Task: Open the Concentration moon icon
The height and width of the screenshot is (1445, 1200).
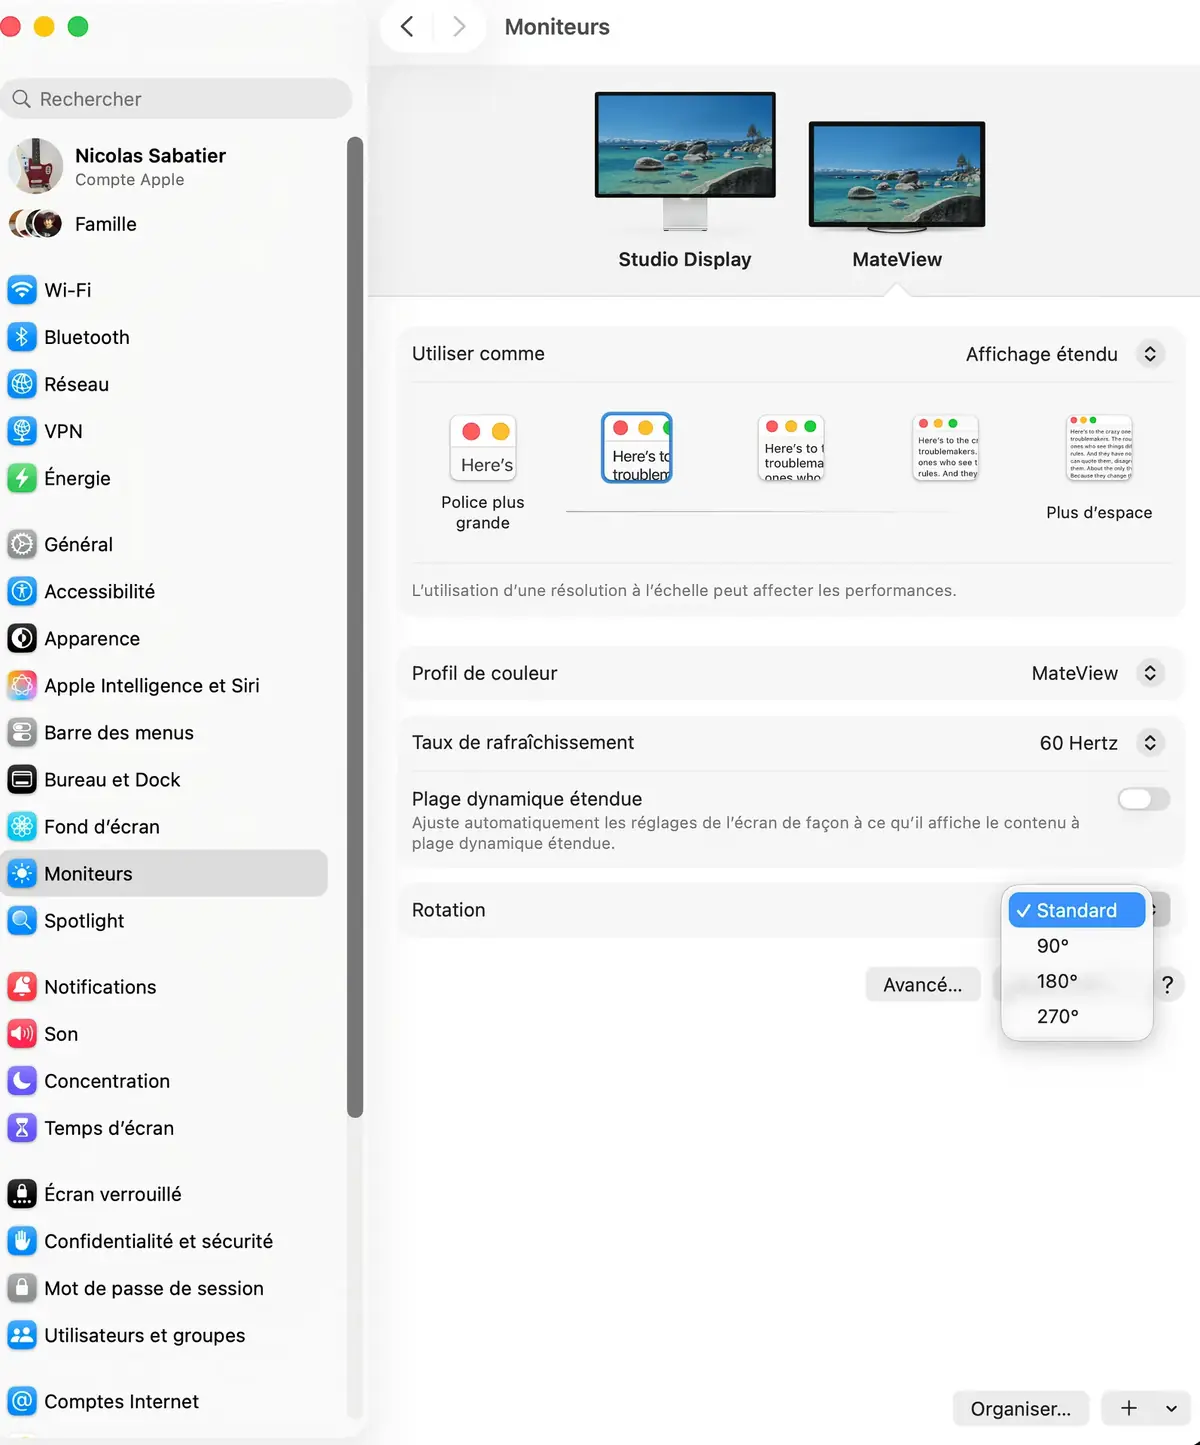Action: [x=22, y=1081]
